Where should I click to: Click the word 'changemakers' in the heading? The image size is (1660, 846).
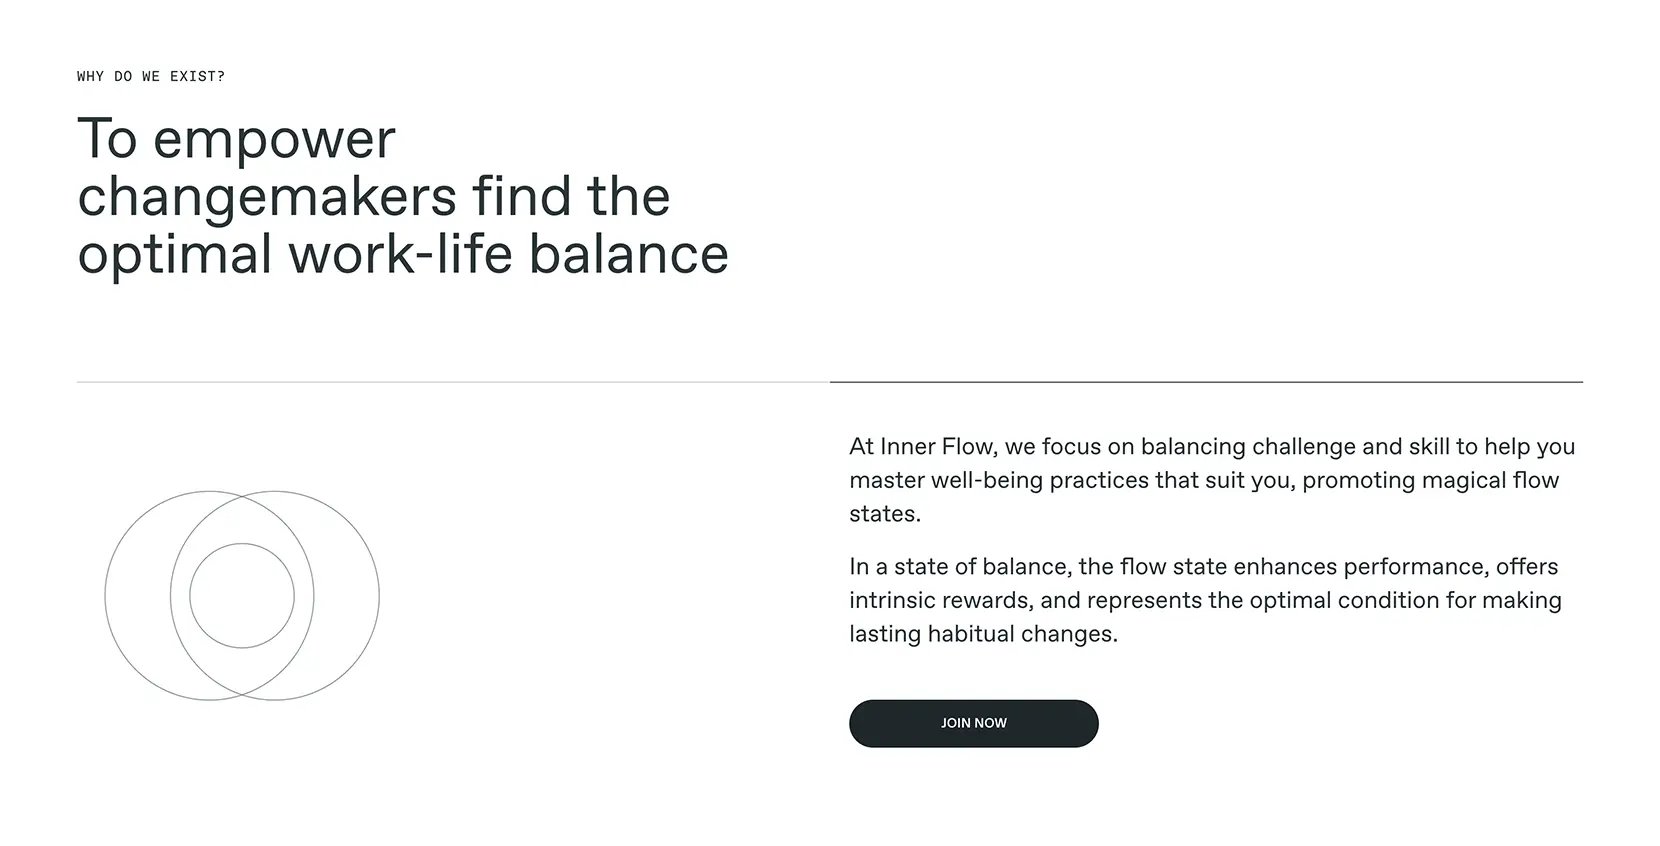[267, 198]
